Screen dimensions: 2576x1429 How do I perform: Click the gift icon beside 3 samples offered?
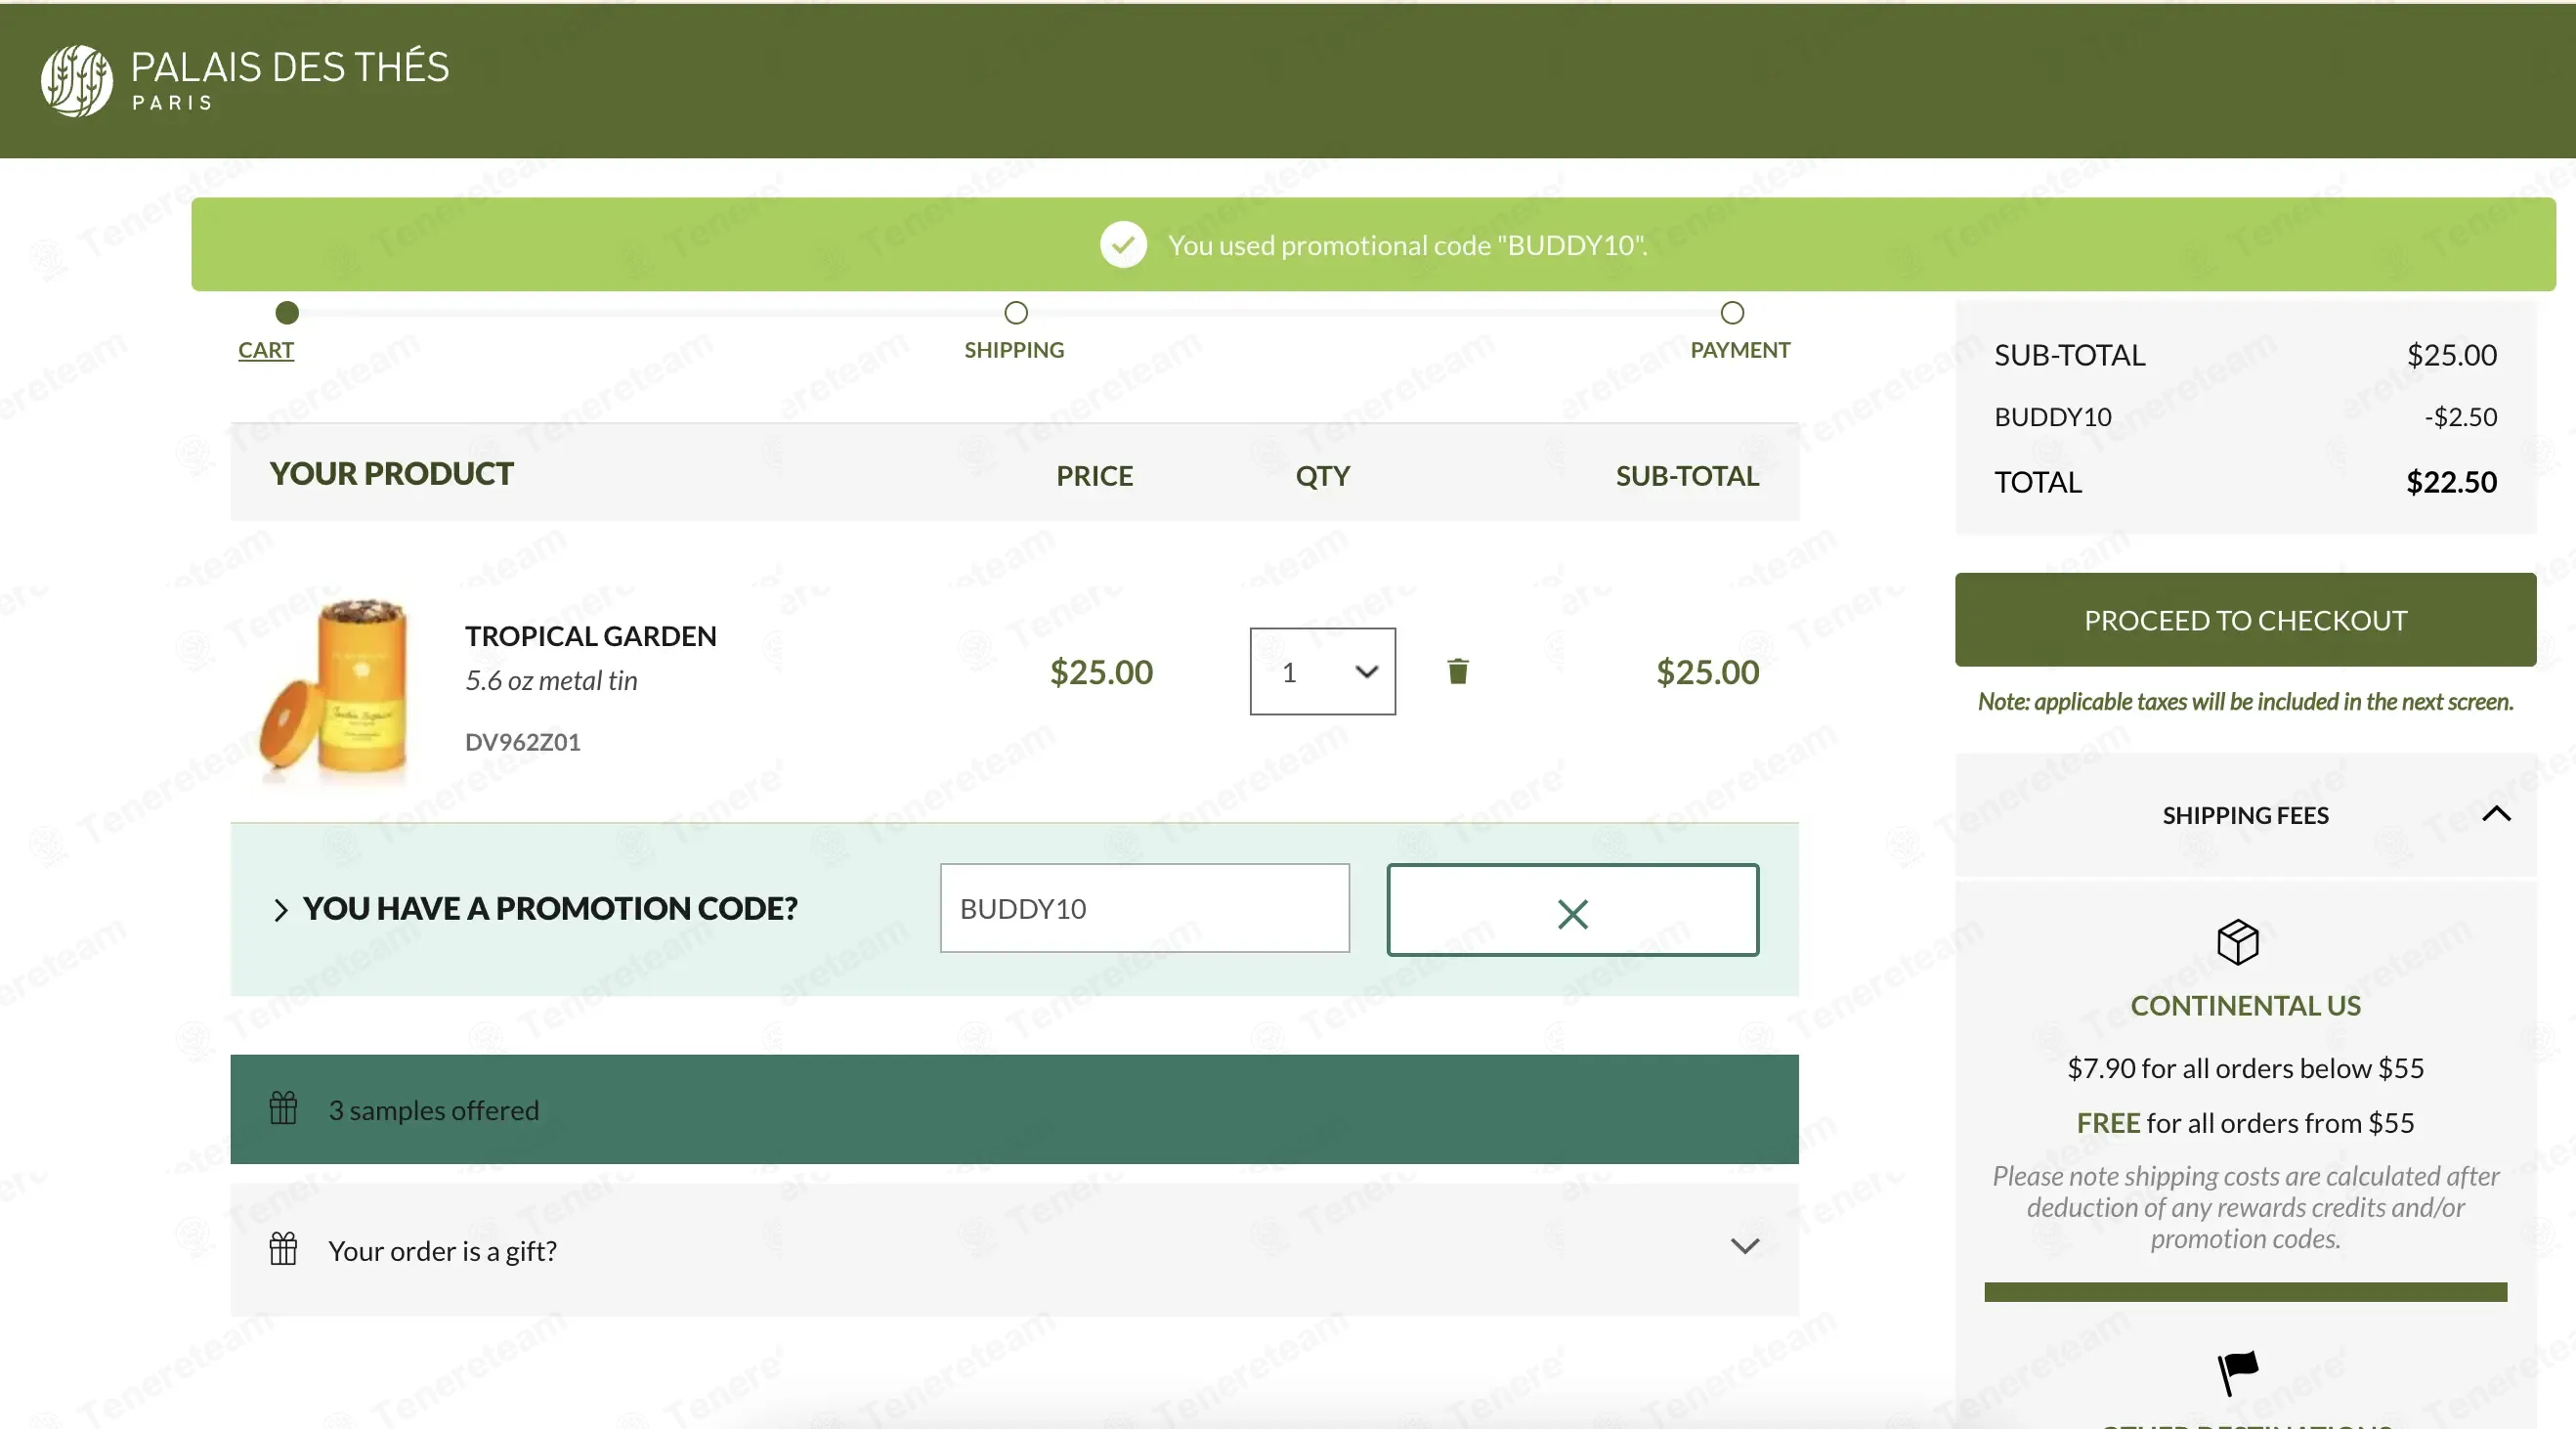click(283, 1108)
